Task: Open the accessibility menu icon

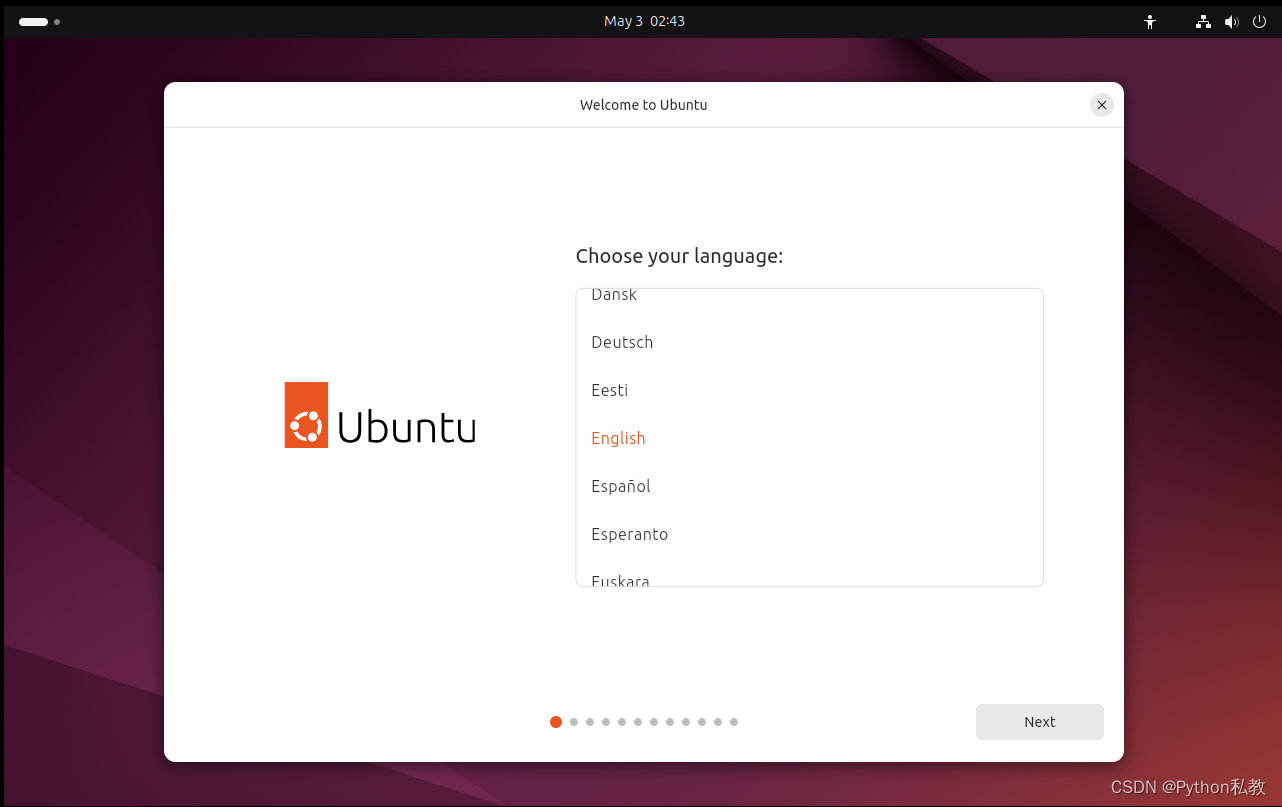Action: point(1150,21)
